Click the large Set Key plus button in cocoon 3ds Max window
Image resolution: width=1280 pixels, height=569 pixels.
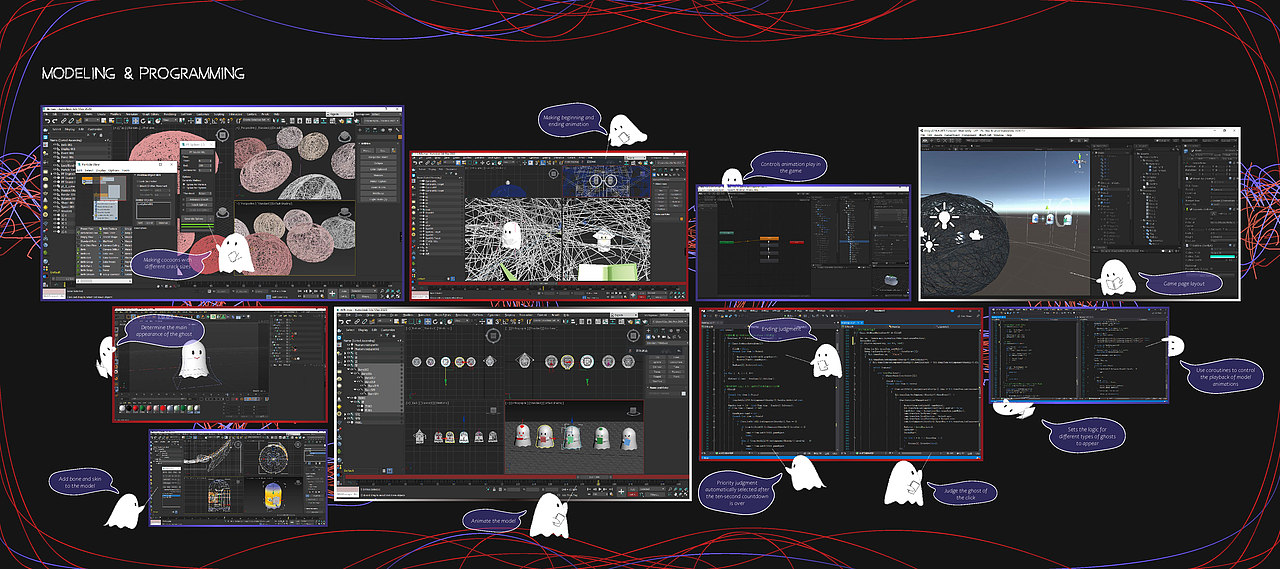coord(332,293)
